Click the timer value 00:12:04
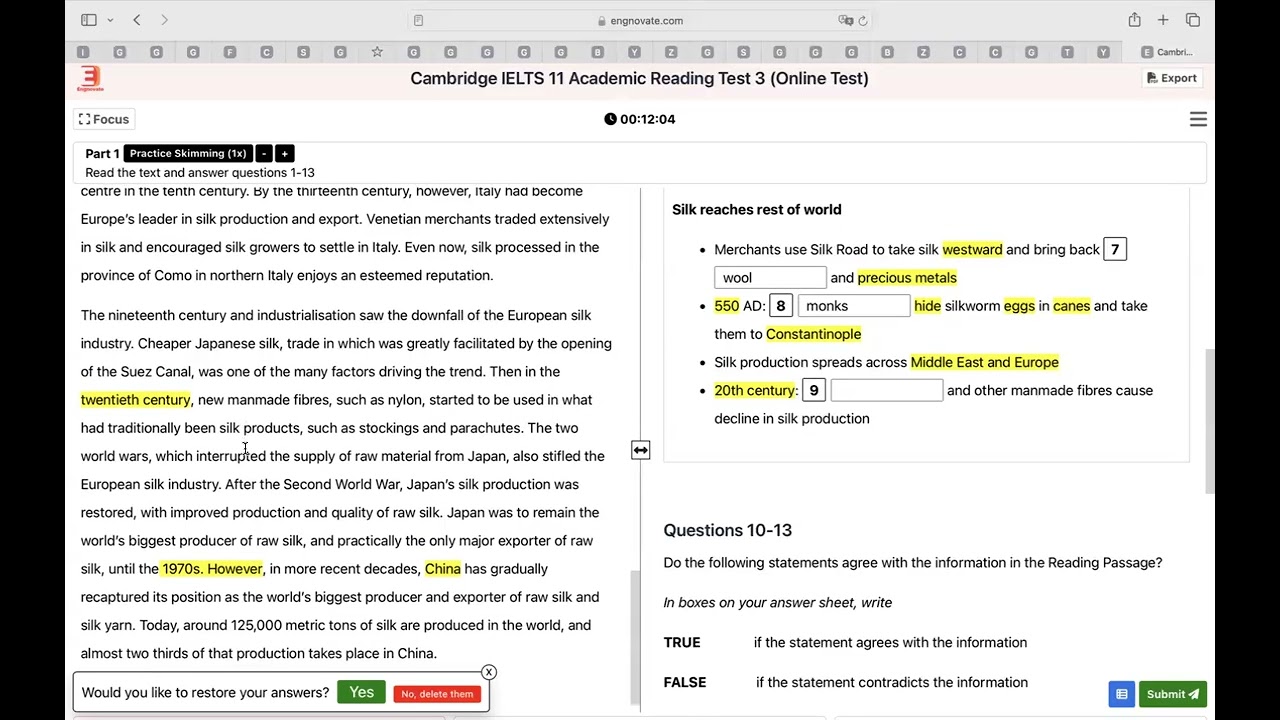 pos(647,119)
